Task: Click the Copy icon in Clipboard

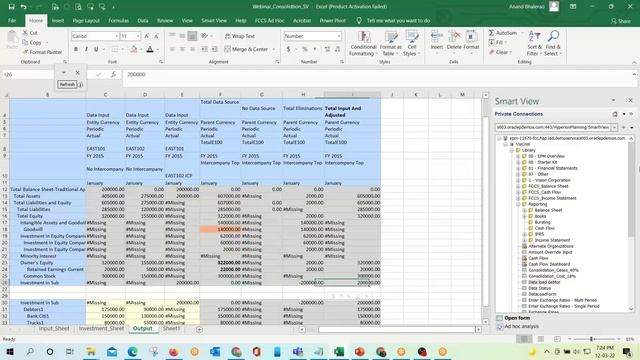Action: point(25,42)
